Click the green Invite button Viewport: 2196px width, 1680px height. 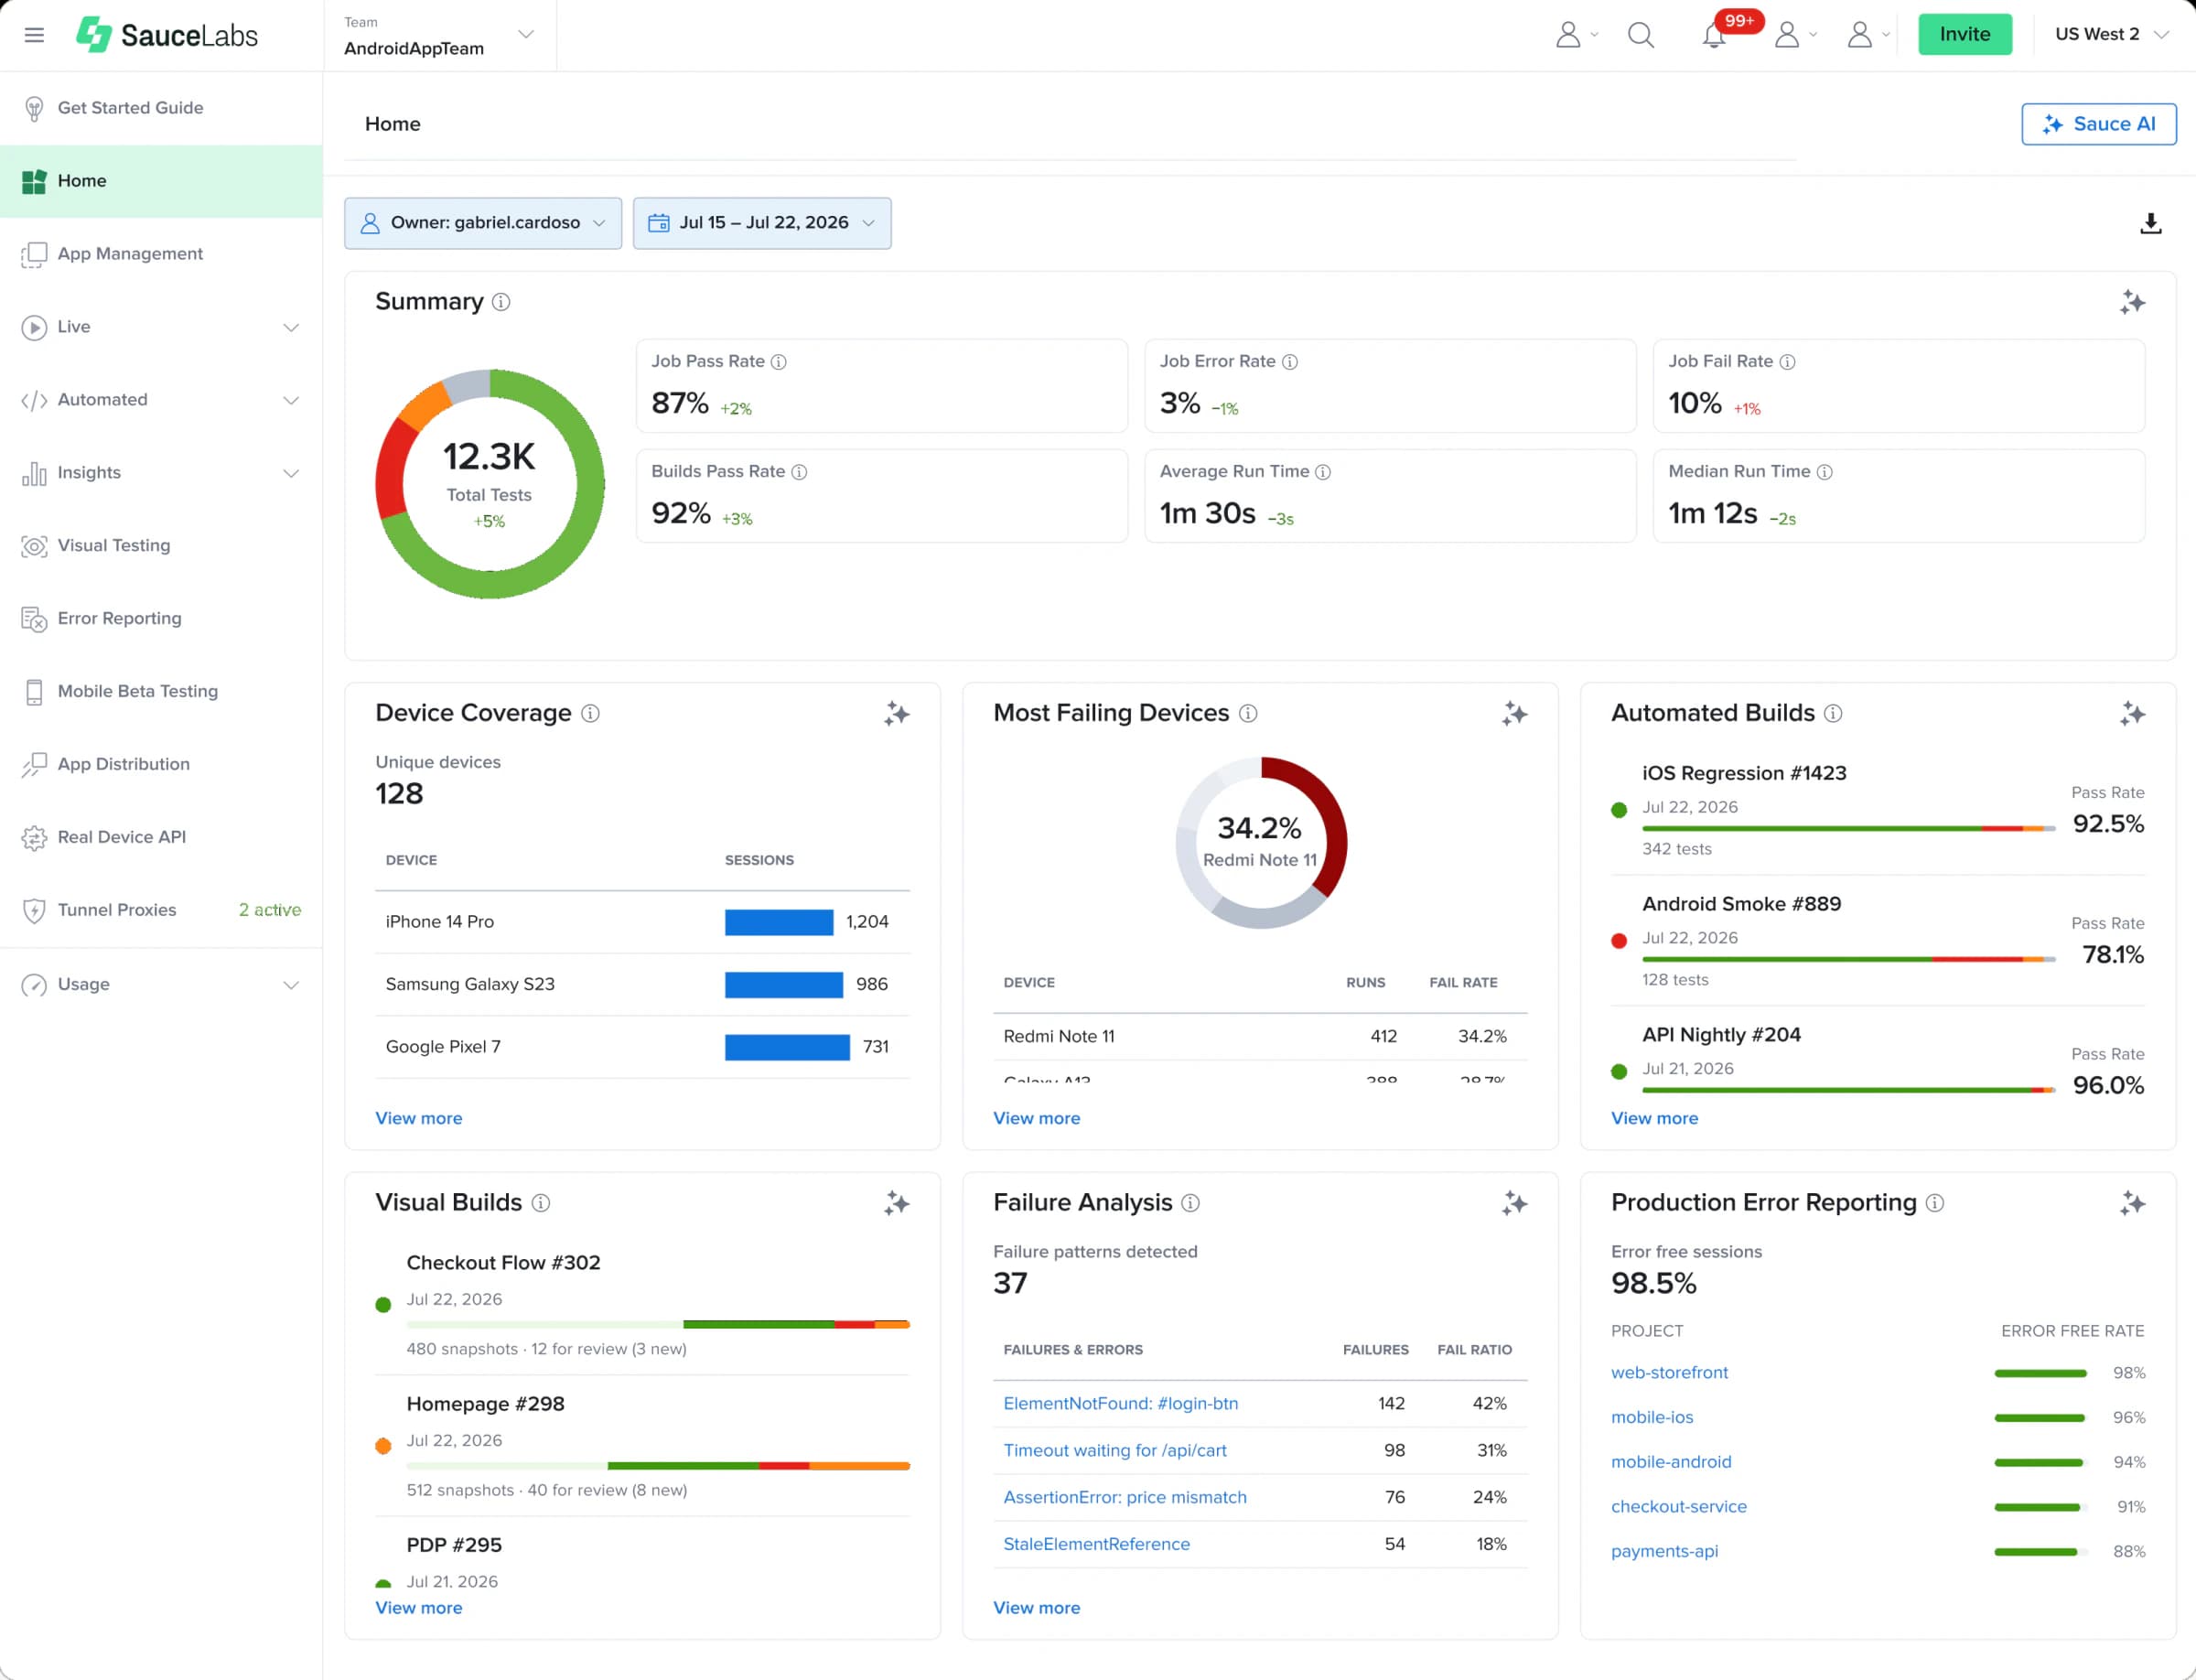point(1964,35)
